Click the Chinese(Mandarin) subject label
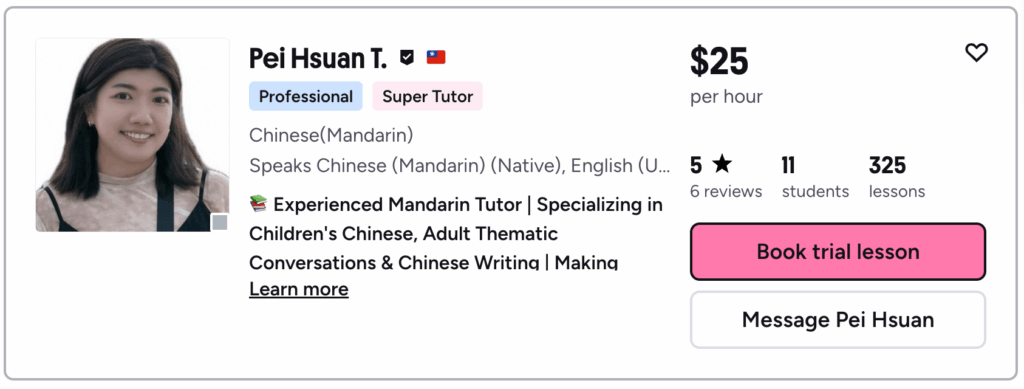 331,136
